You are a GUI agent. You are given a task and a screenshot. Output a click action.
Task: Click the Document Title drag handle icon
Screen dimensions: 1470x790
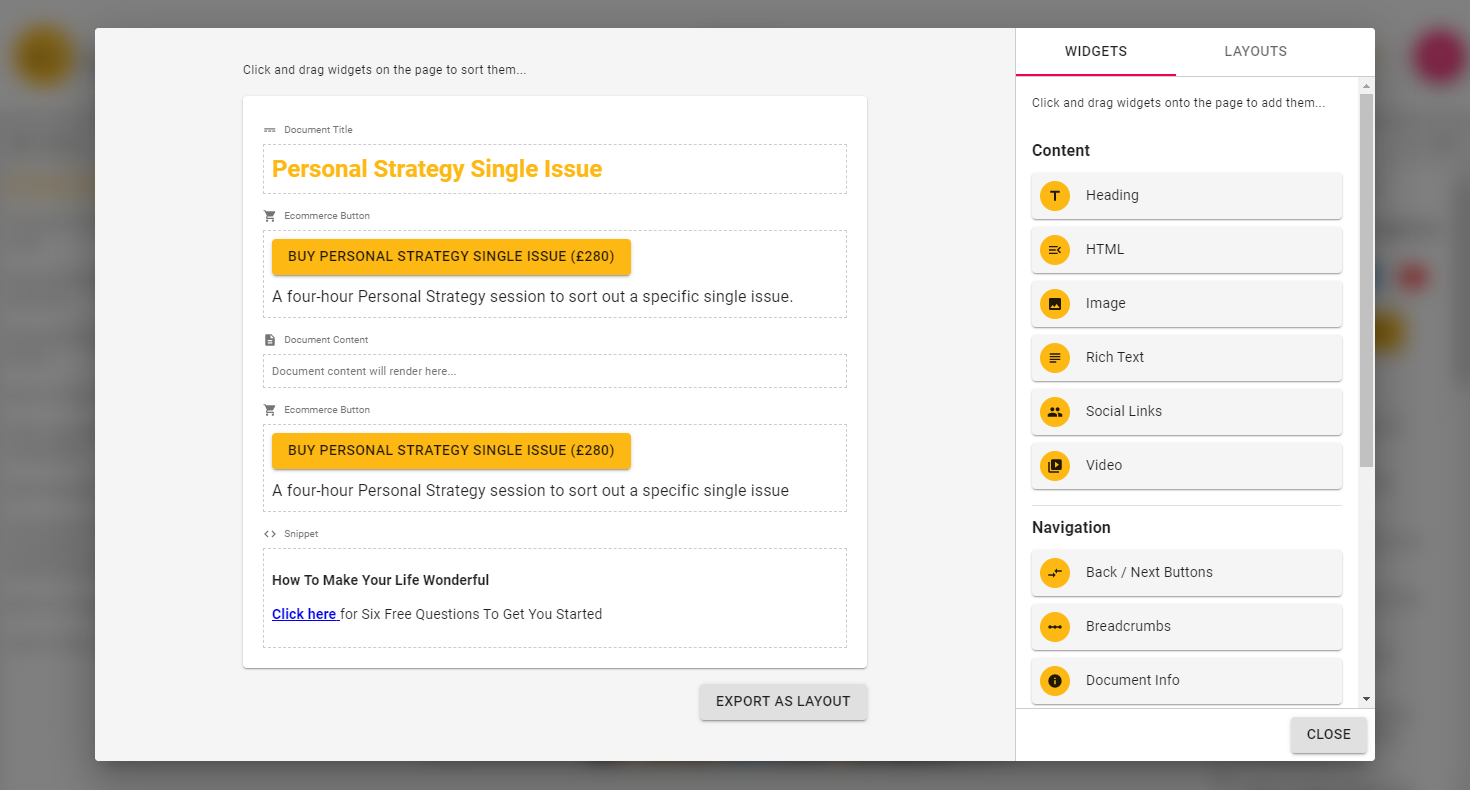click(269, 130)
